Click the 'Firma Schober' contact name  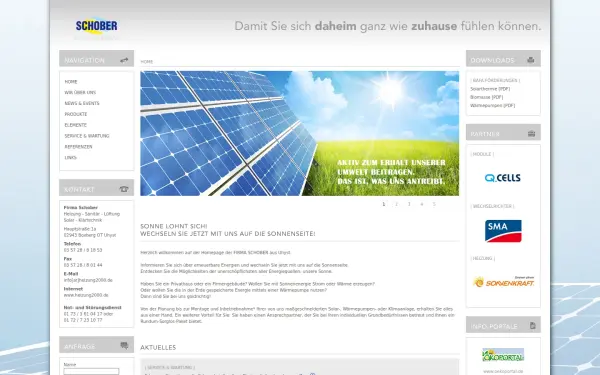click(x=81, y=207)
